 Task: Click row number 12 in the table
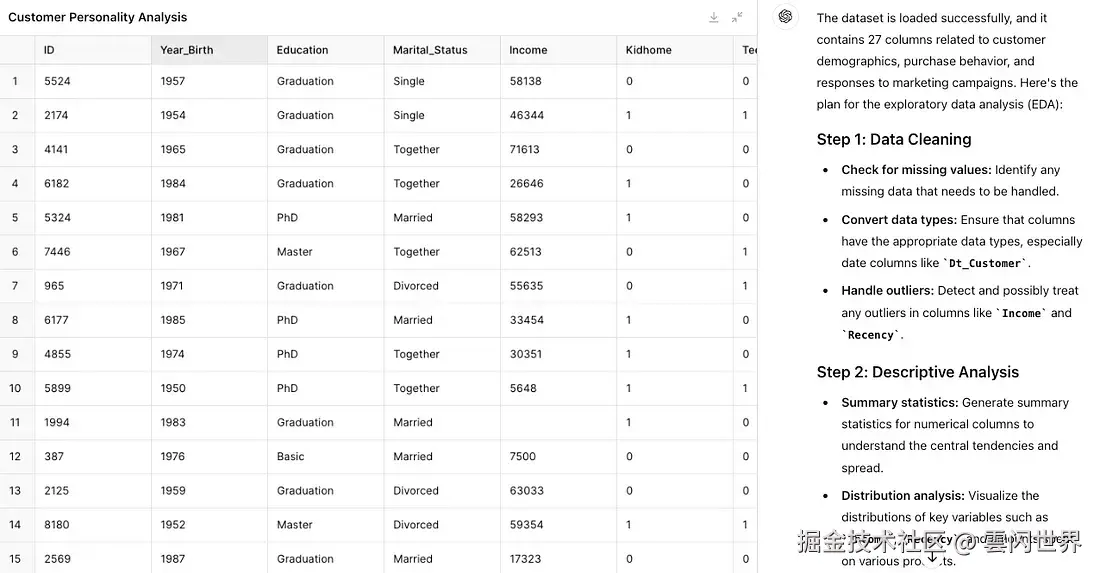pos(15,457)
